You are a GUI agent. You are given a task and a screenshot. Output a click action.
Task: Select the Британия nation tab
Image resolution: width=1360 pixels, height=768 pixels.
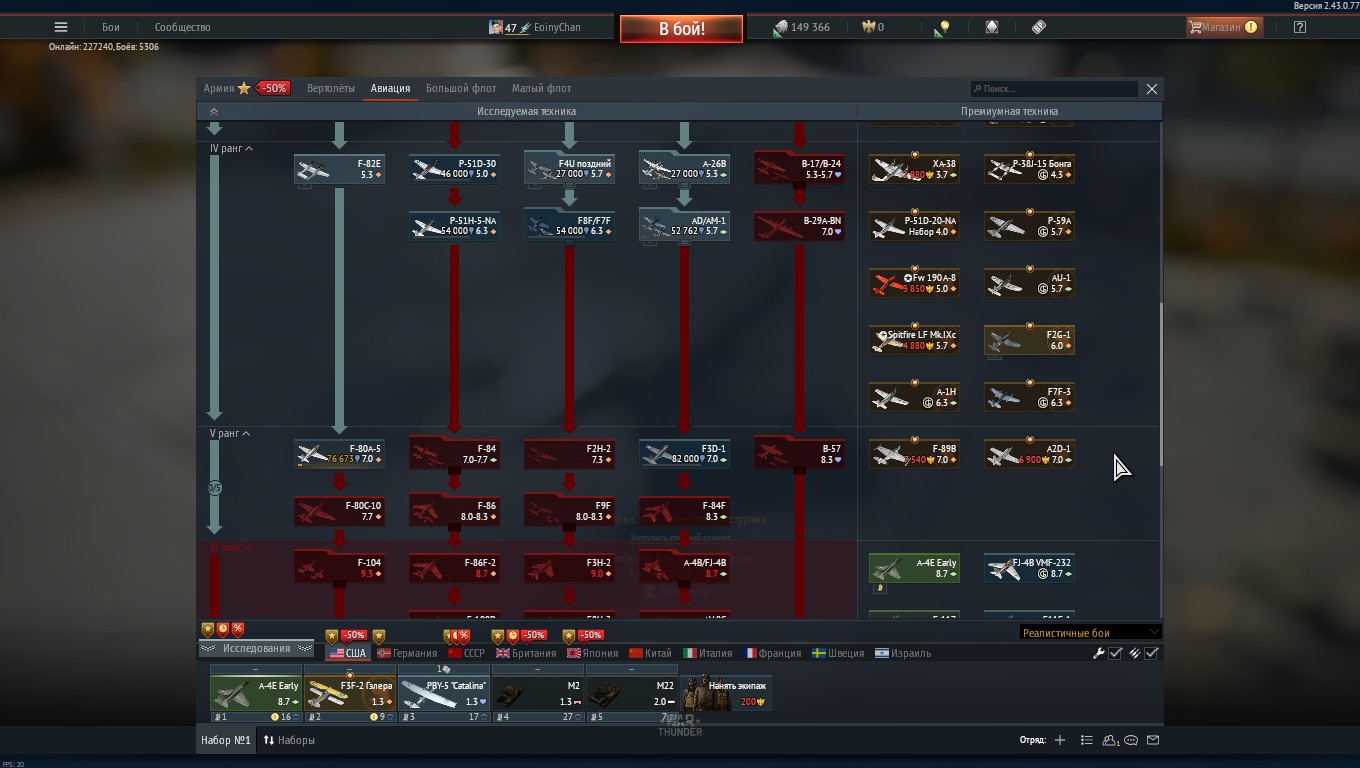[526, 653]
